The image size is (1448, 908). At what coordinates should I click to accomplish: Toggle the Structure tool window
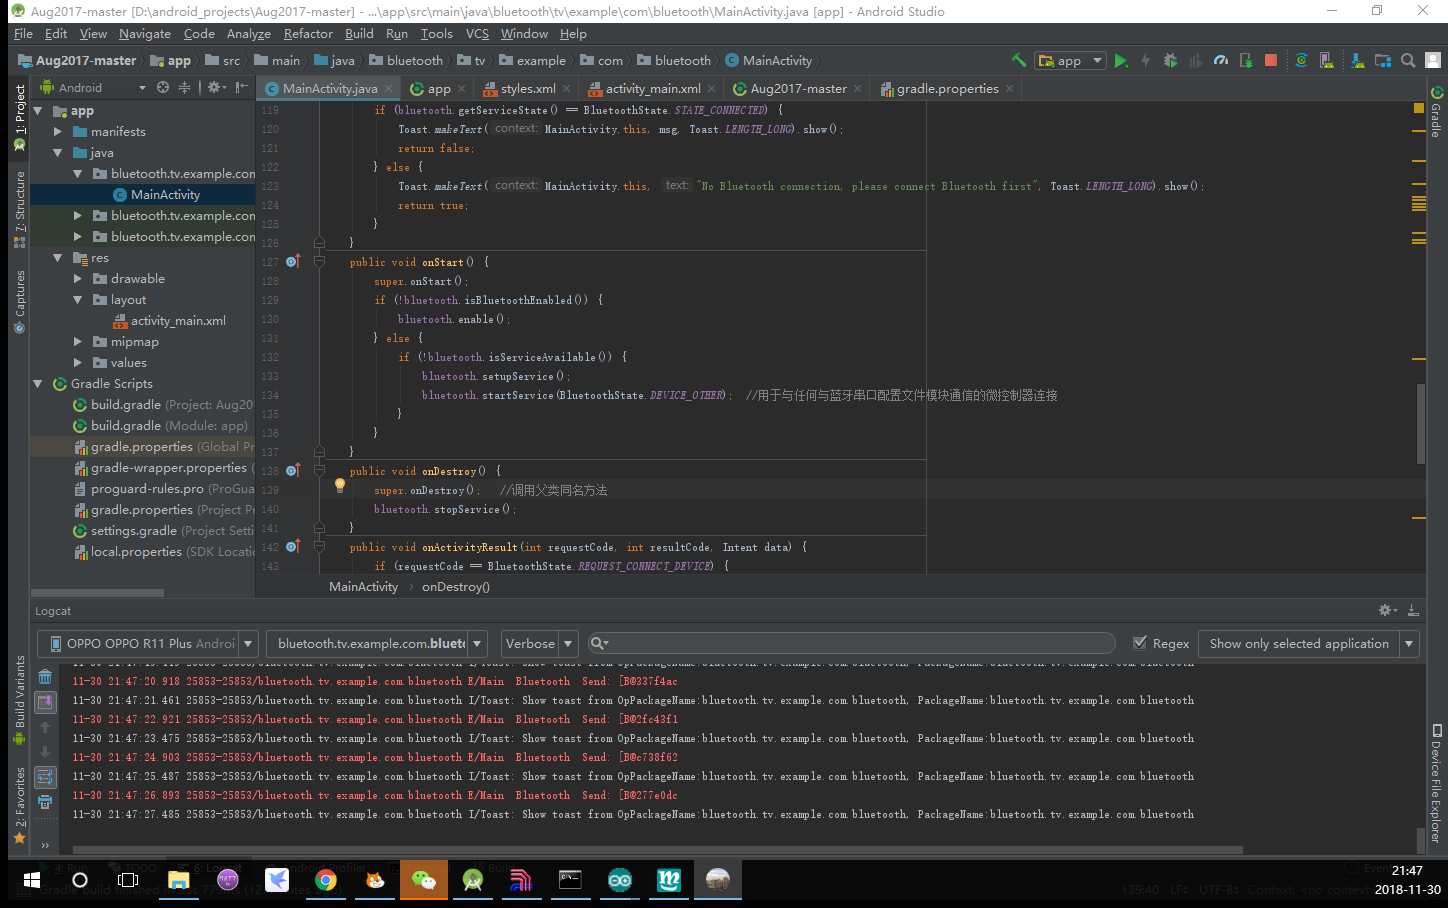(x=20, y=209)
